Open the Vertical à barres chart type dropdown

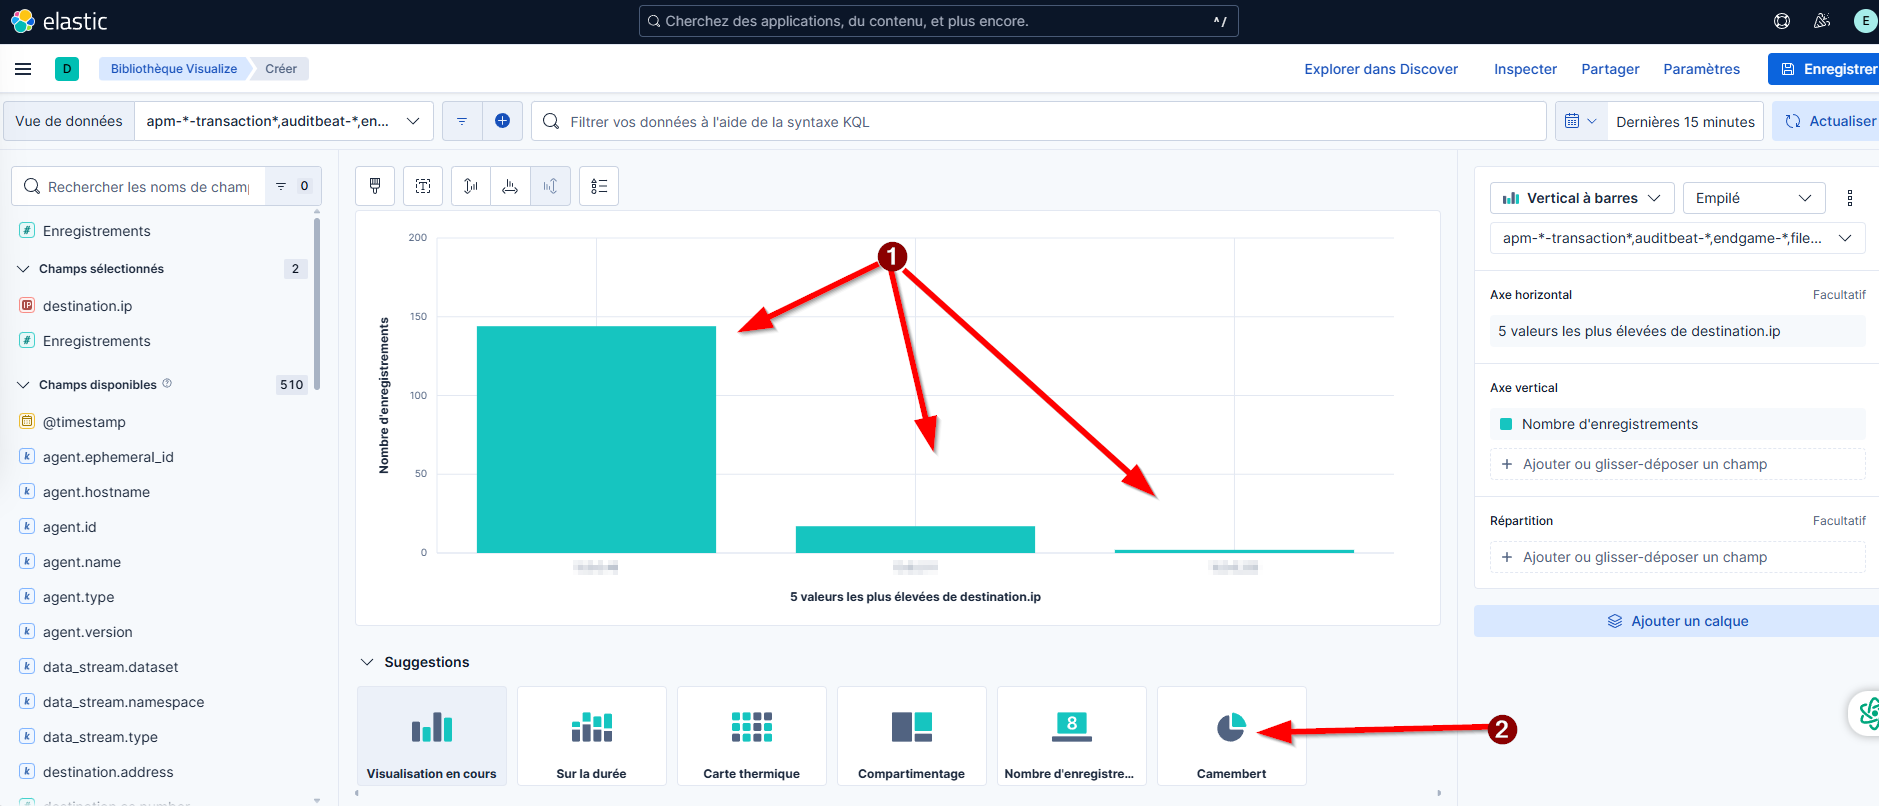coord(1581,198)
